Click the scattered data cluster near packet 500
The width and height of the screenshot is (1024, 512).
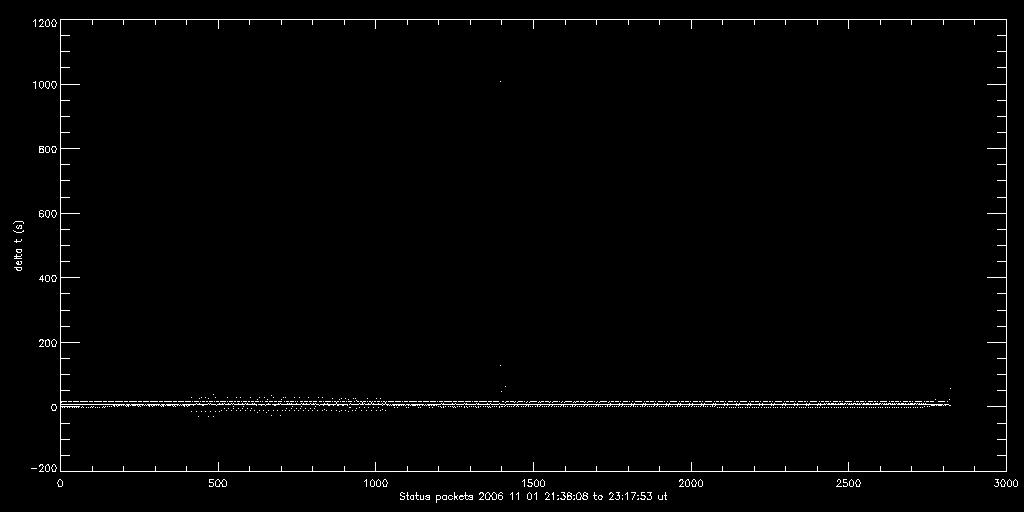click(x=215, y=405)
